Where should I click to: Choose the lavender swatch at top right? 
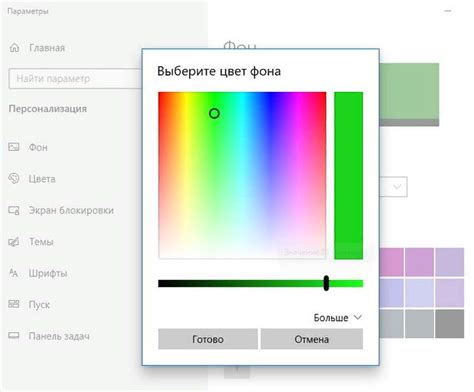450,262
